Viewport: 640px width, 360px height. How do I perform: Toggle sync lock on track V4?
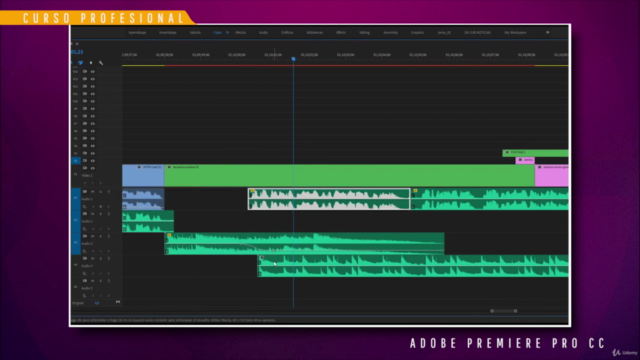coord(85,146)
